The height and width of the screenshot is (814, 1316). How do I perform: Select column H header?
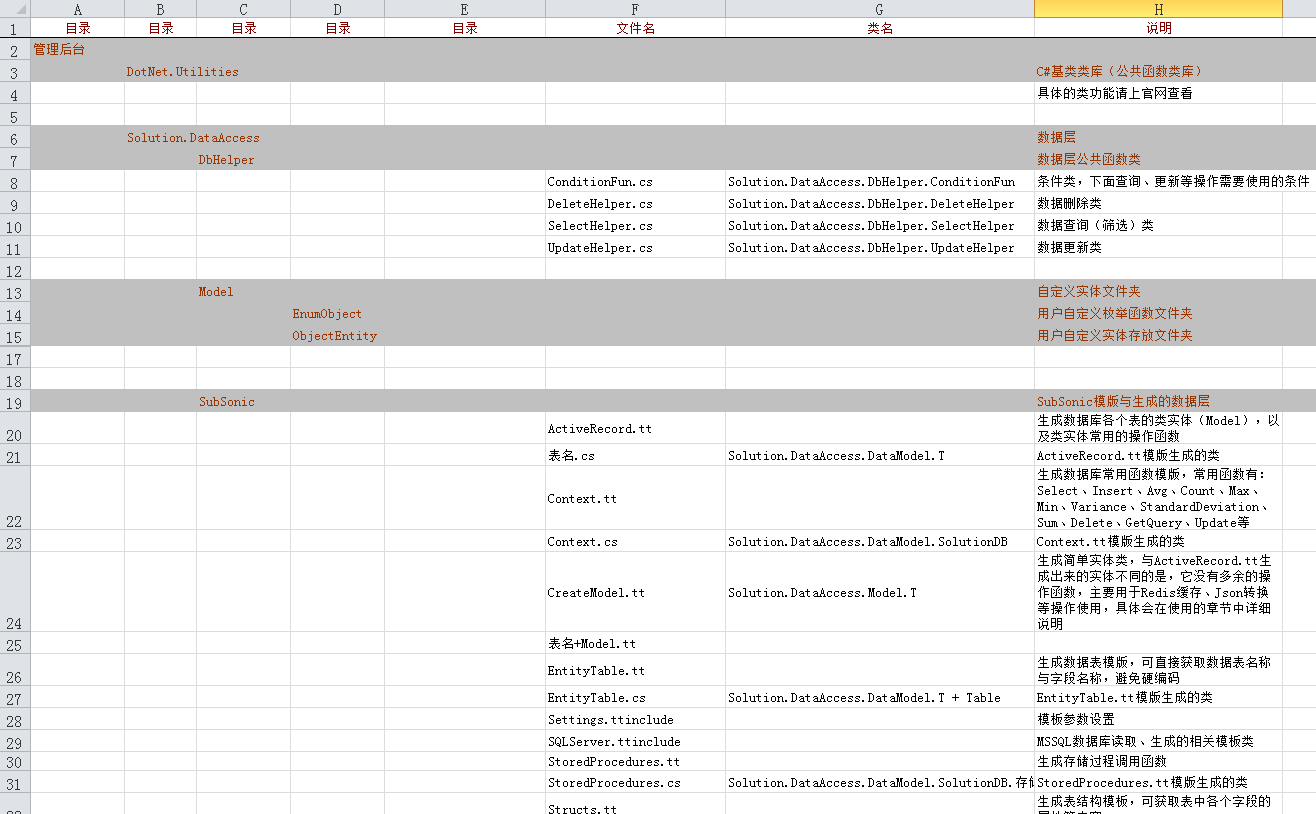click(1158, 9)
